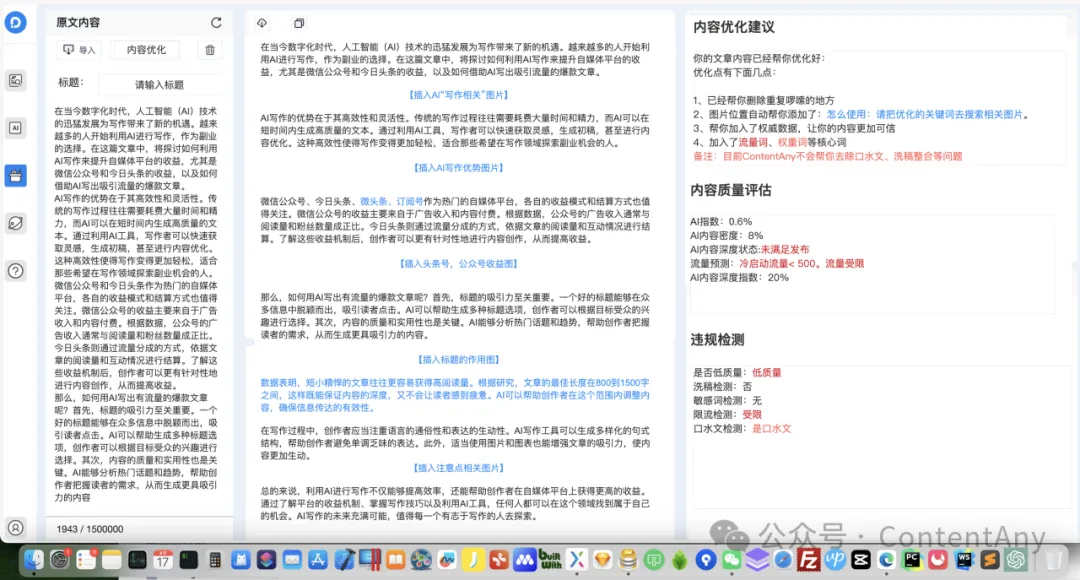
Task: Open Finder from the dock
Action: 32,560
